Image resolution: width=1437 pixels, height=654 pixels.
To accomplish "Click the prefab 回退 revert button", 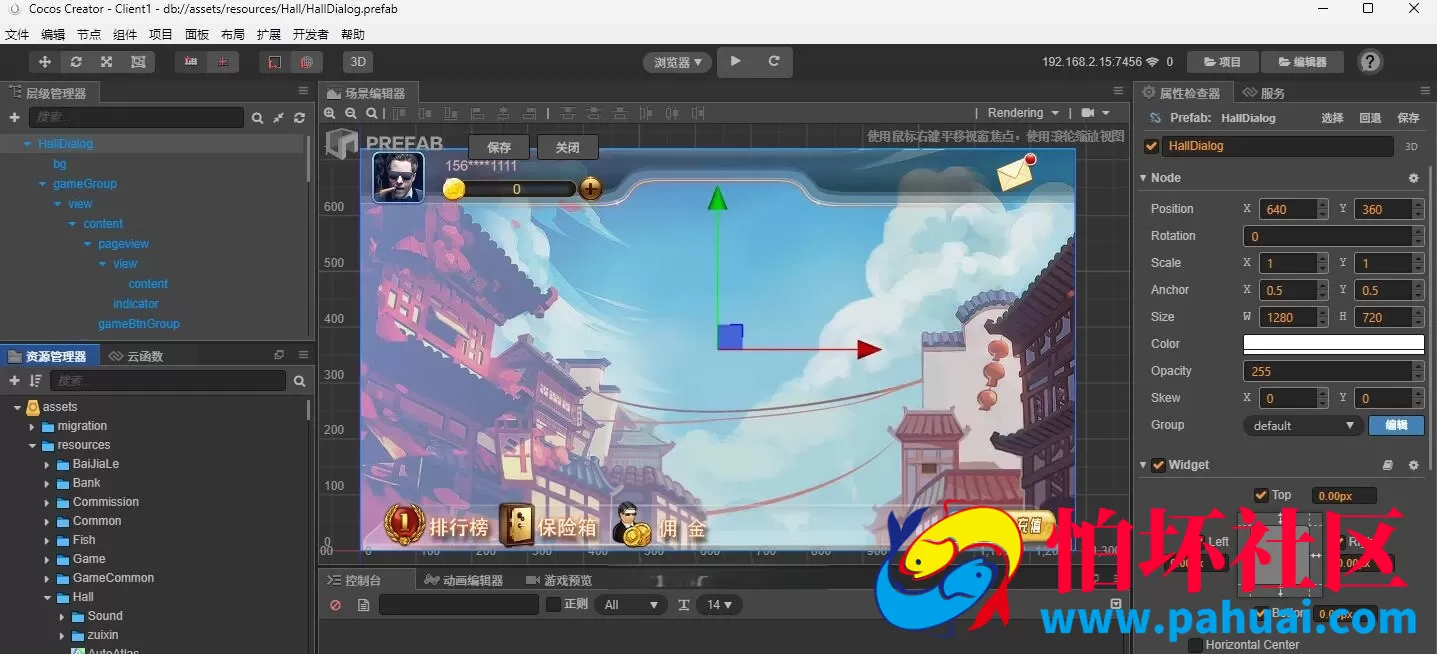I will (x=1370, y=118).
